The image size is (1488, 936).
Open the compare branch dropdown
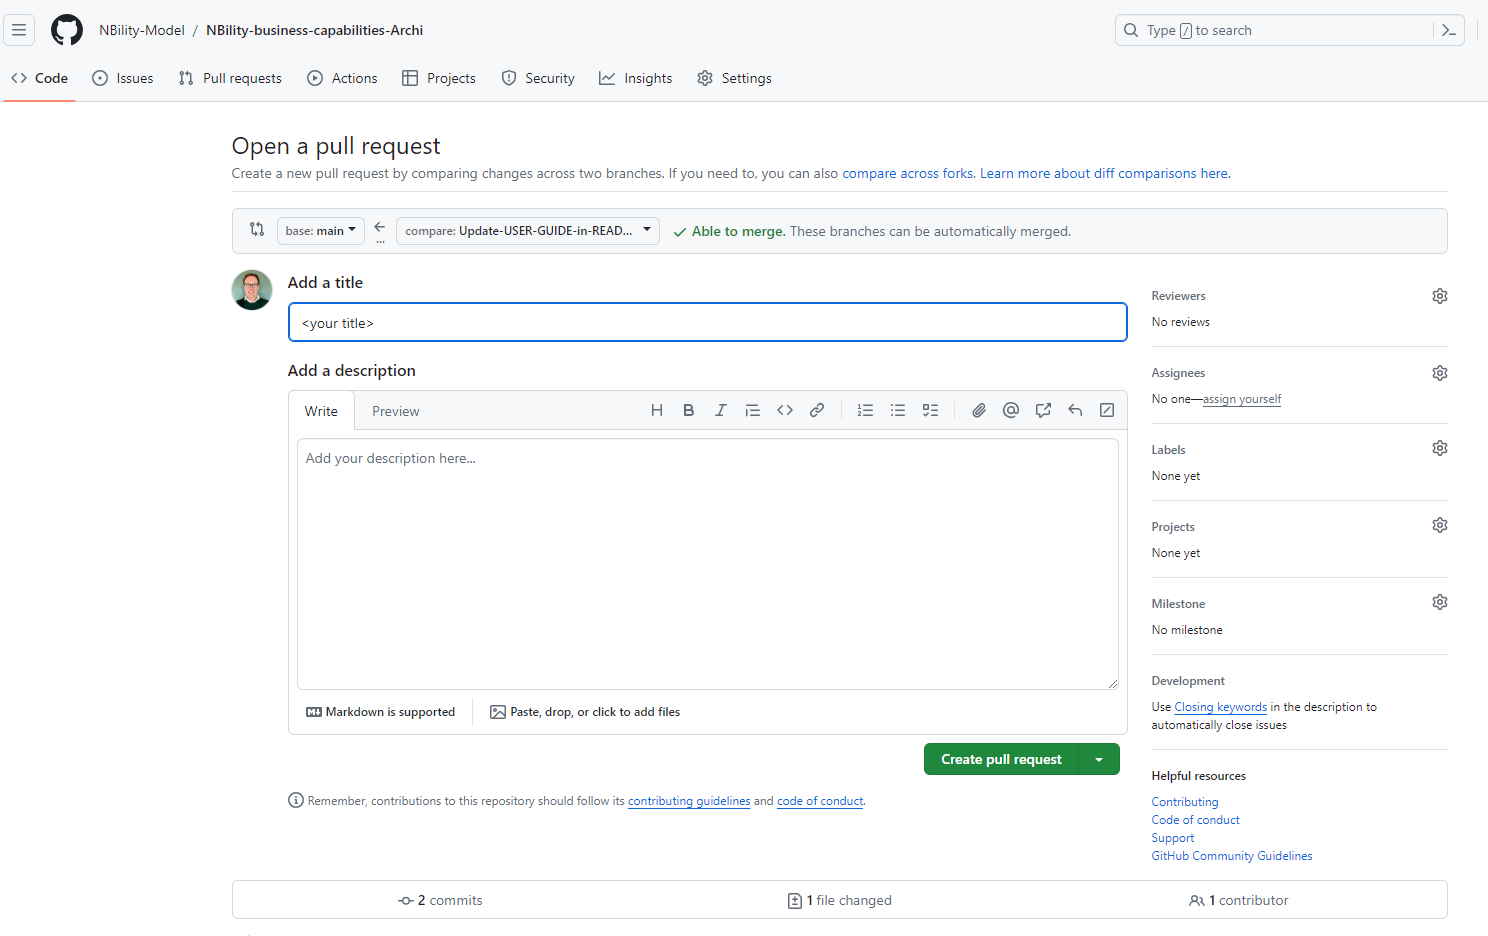(x=527, y=230)
